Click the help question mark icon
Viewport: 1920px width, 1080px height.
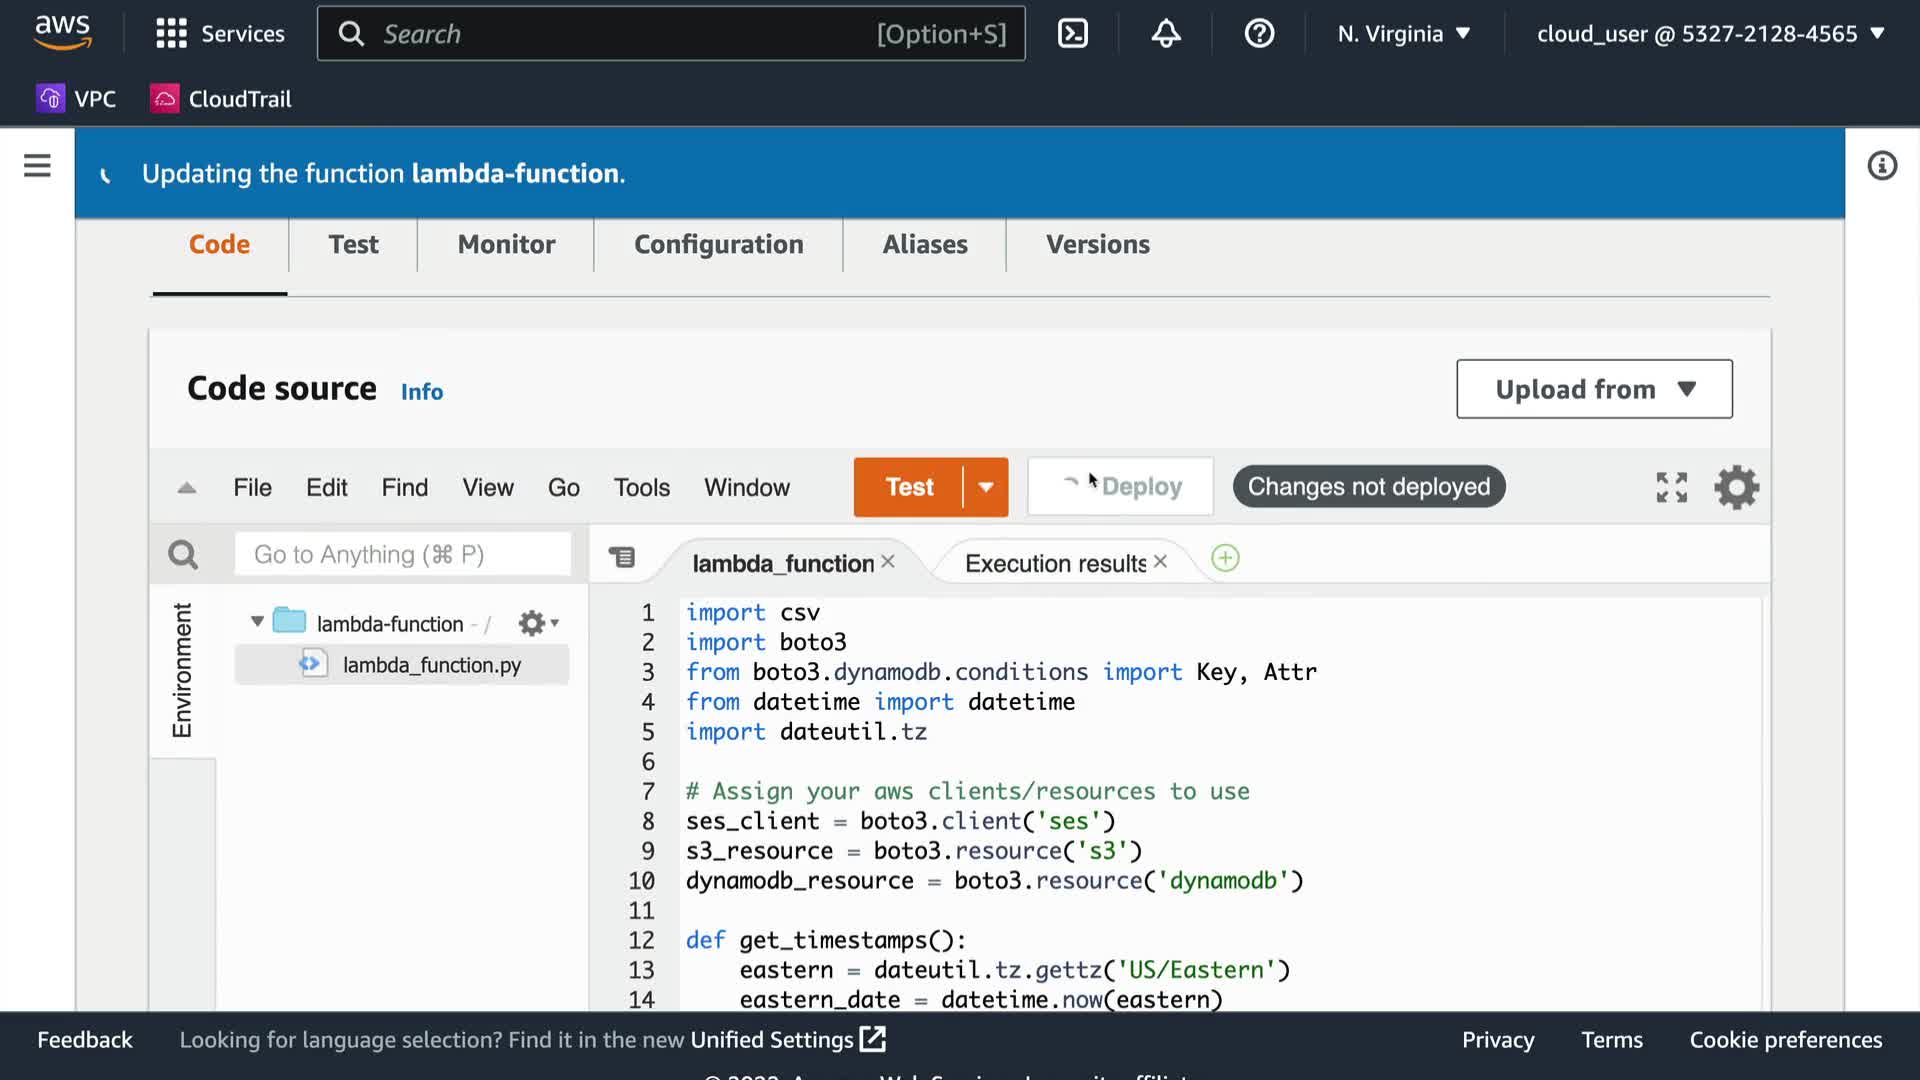click(1259, 34)
